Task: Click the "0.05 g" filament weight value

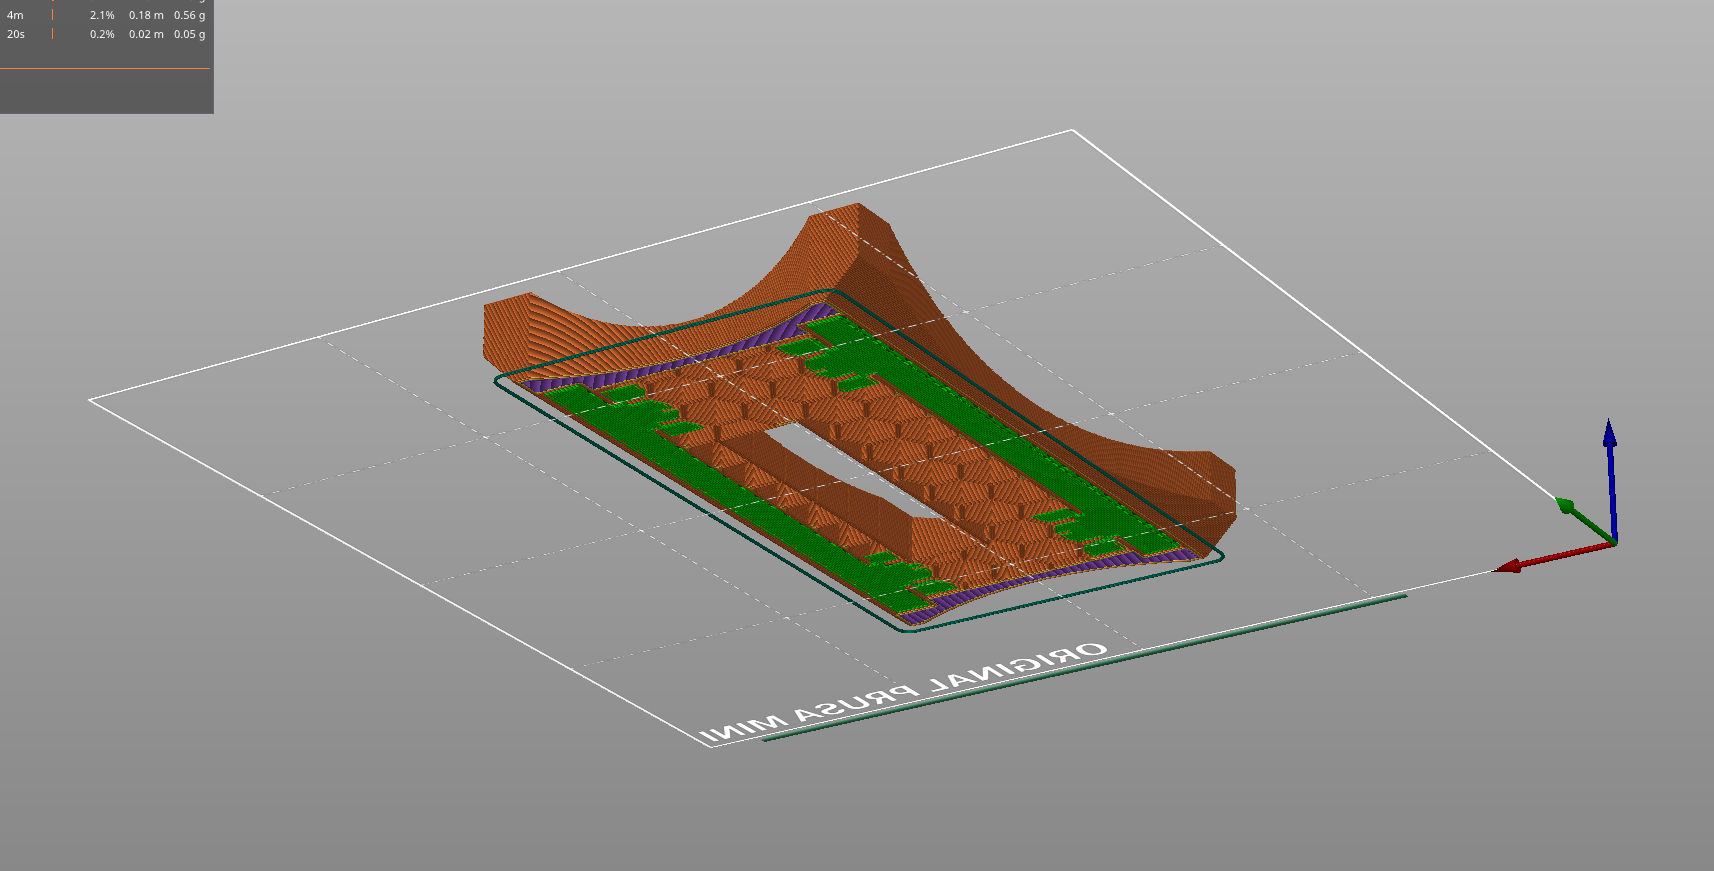Action: point(190,34)
